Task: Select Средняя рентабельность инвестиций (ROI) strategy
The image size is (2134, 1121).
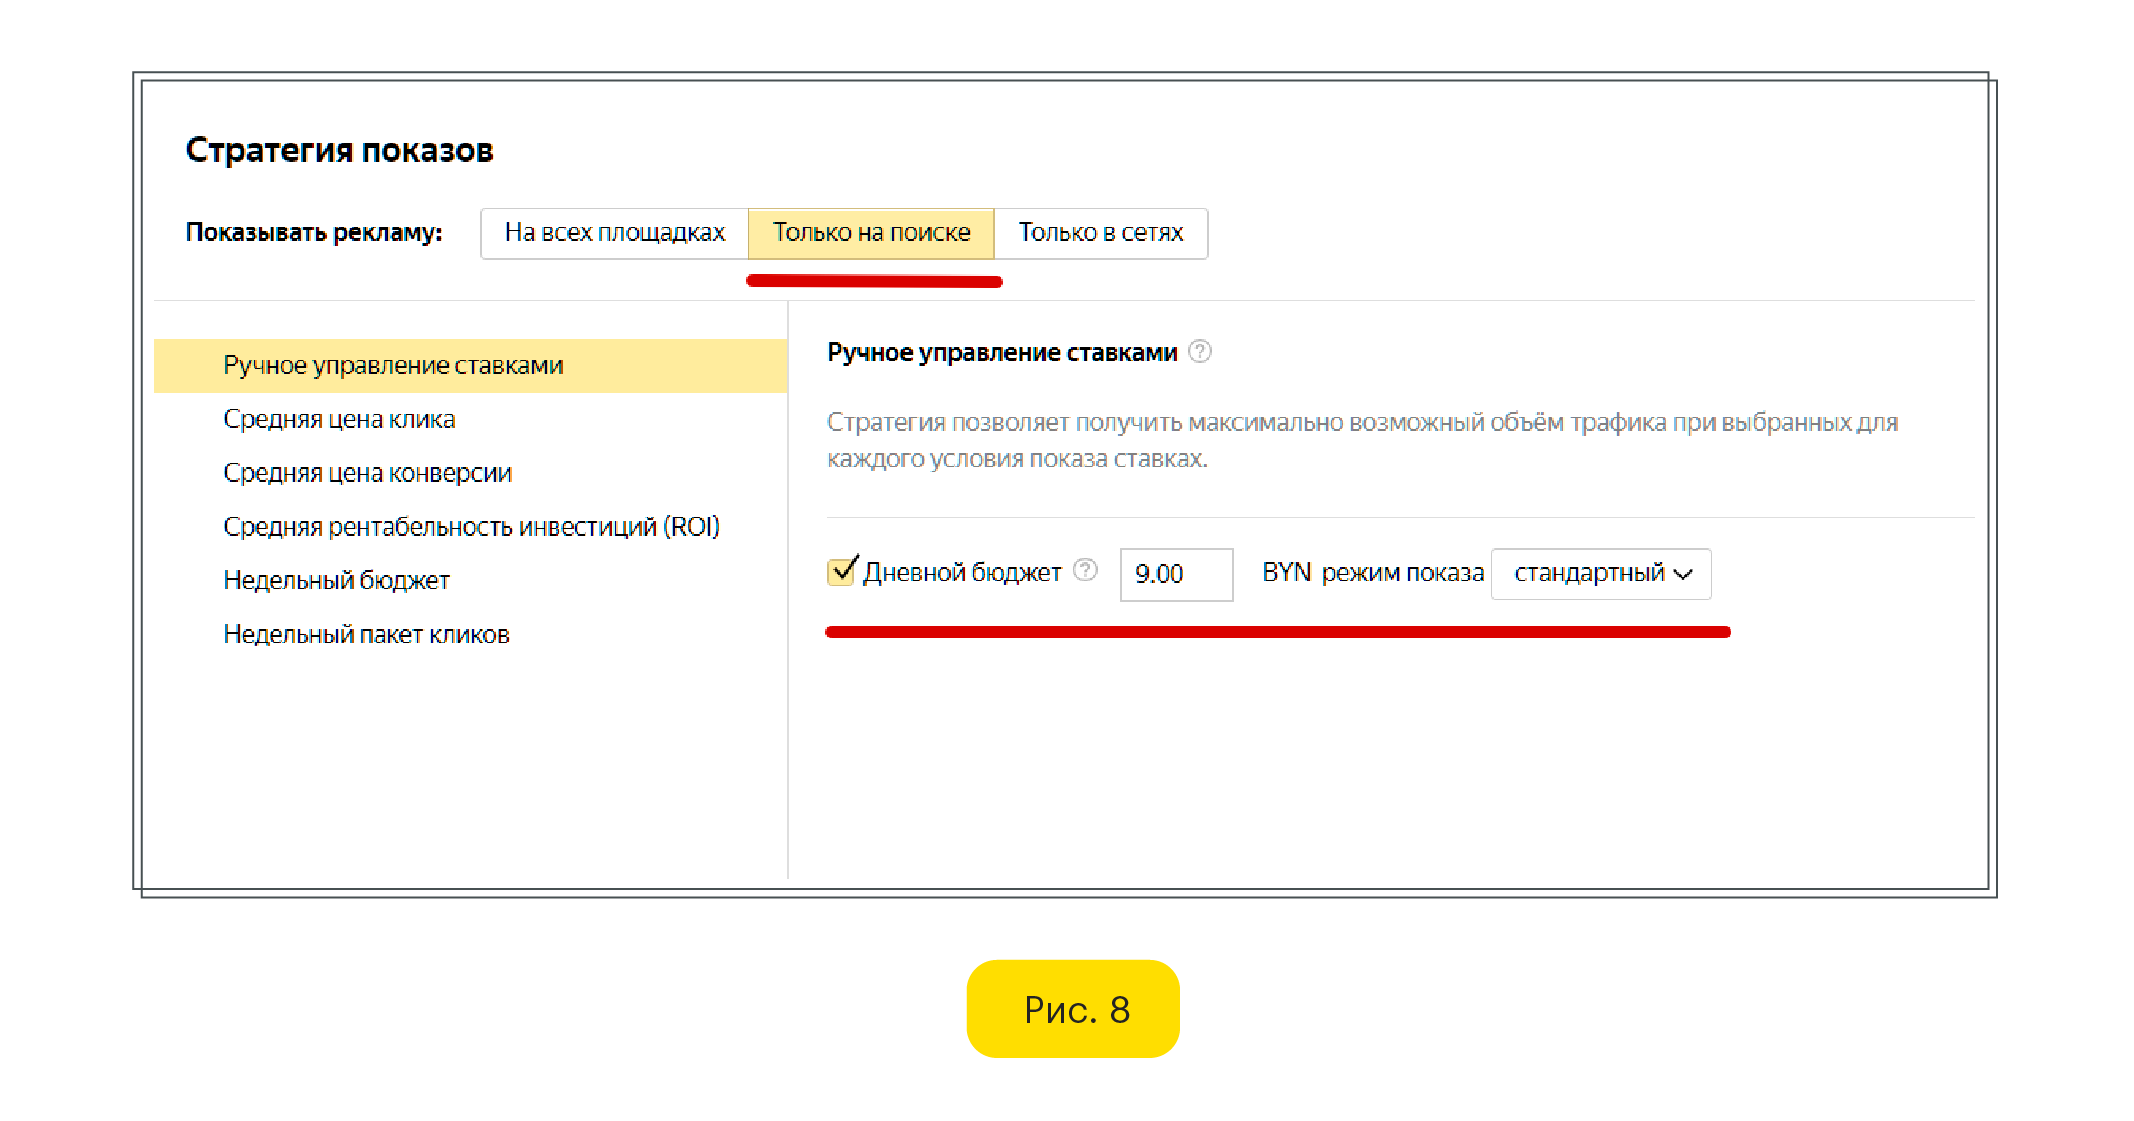Action: coord(471,527)
